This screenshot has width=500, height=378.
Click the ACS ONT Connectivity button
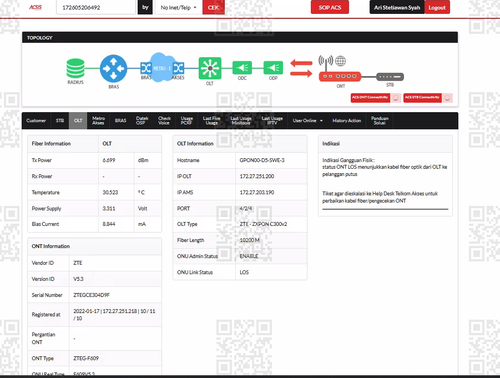(x=370, y=98)
